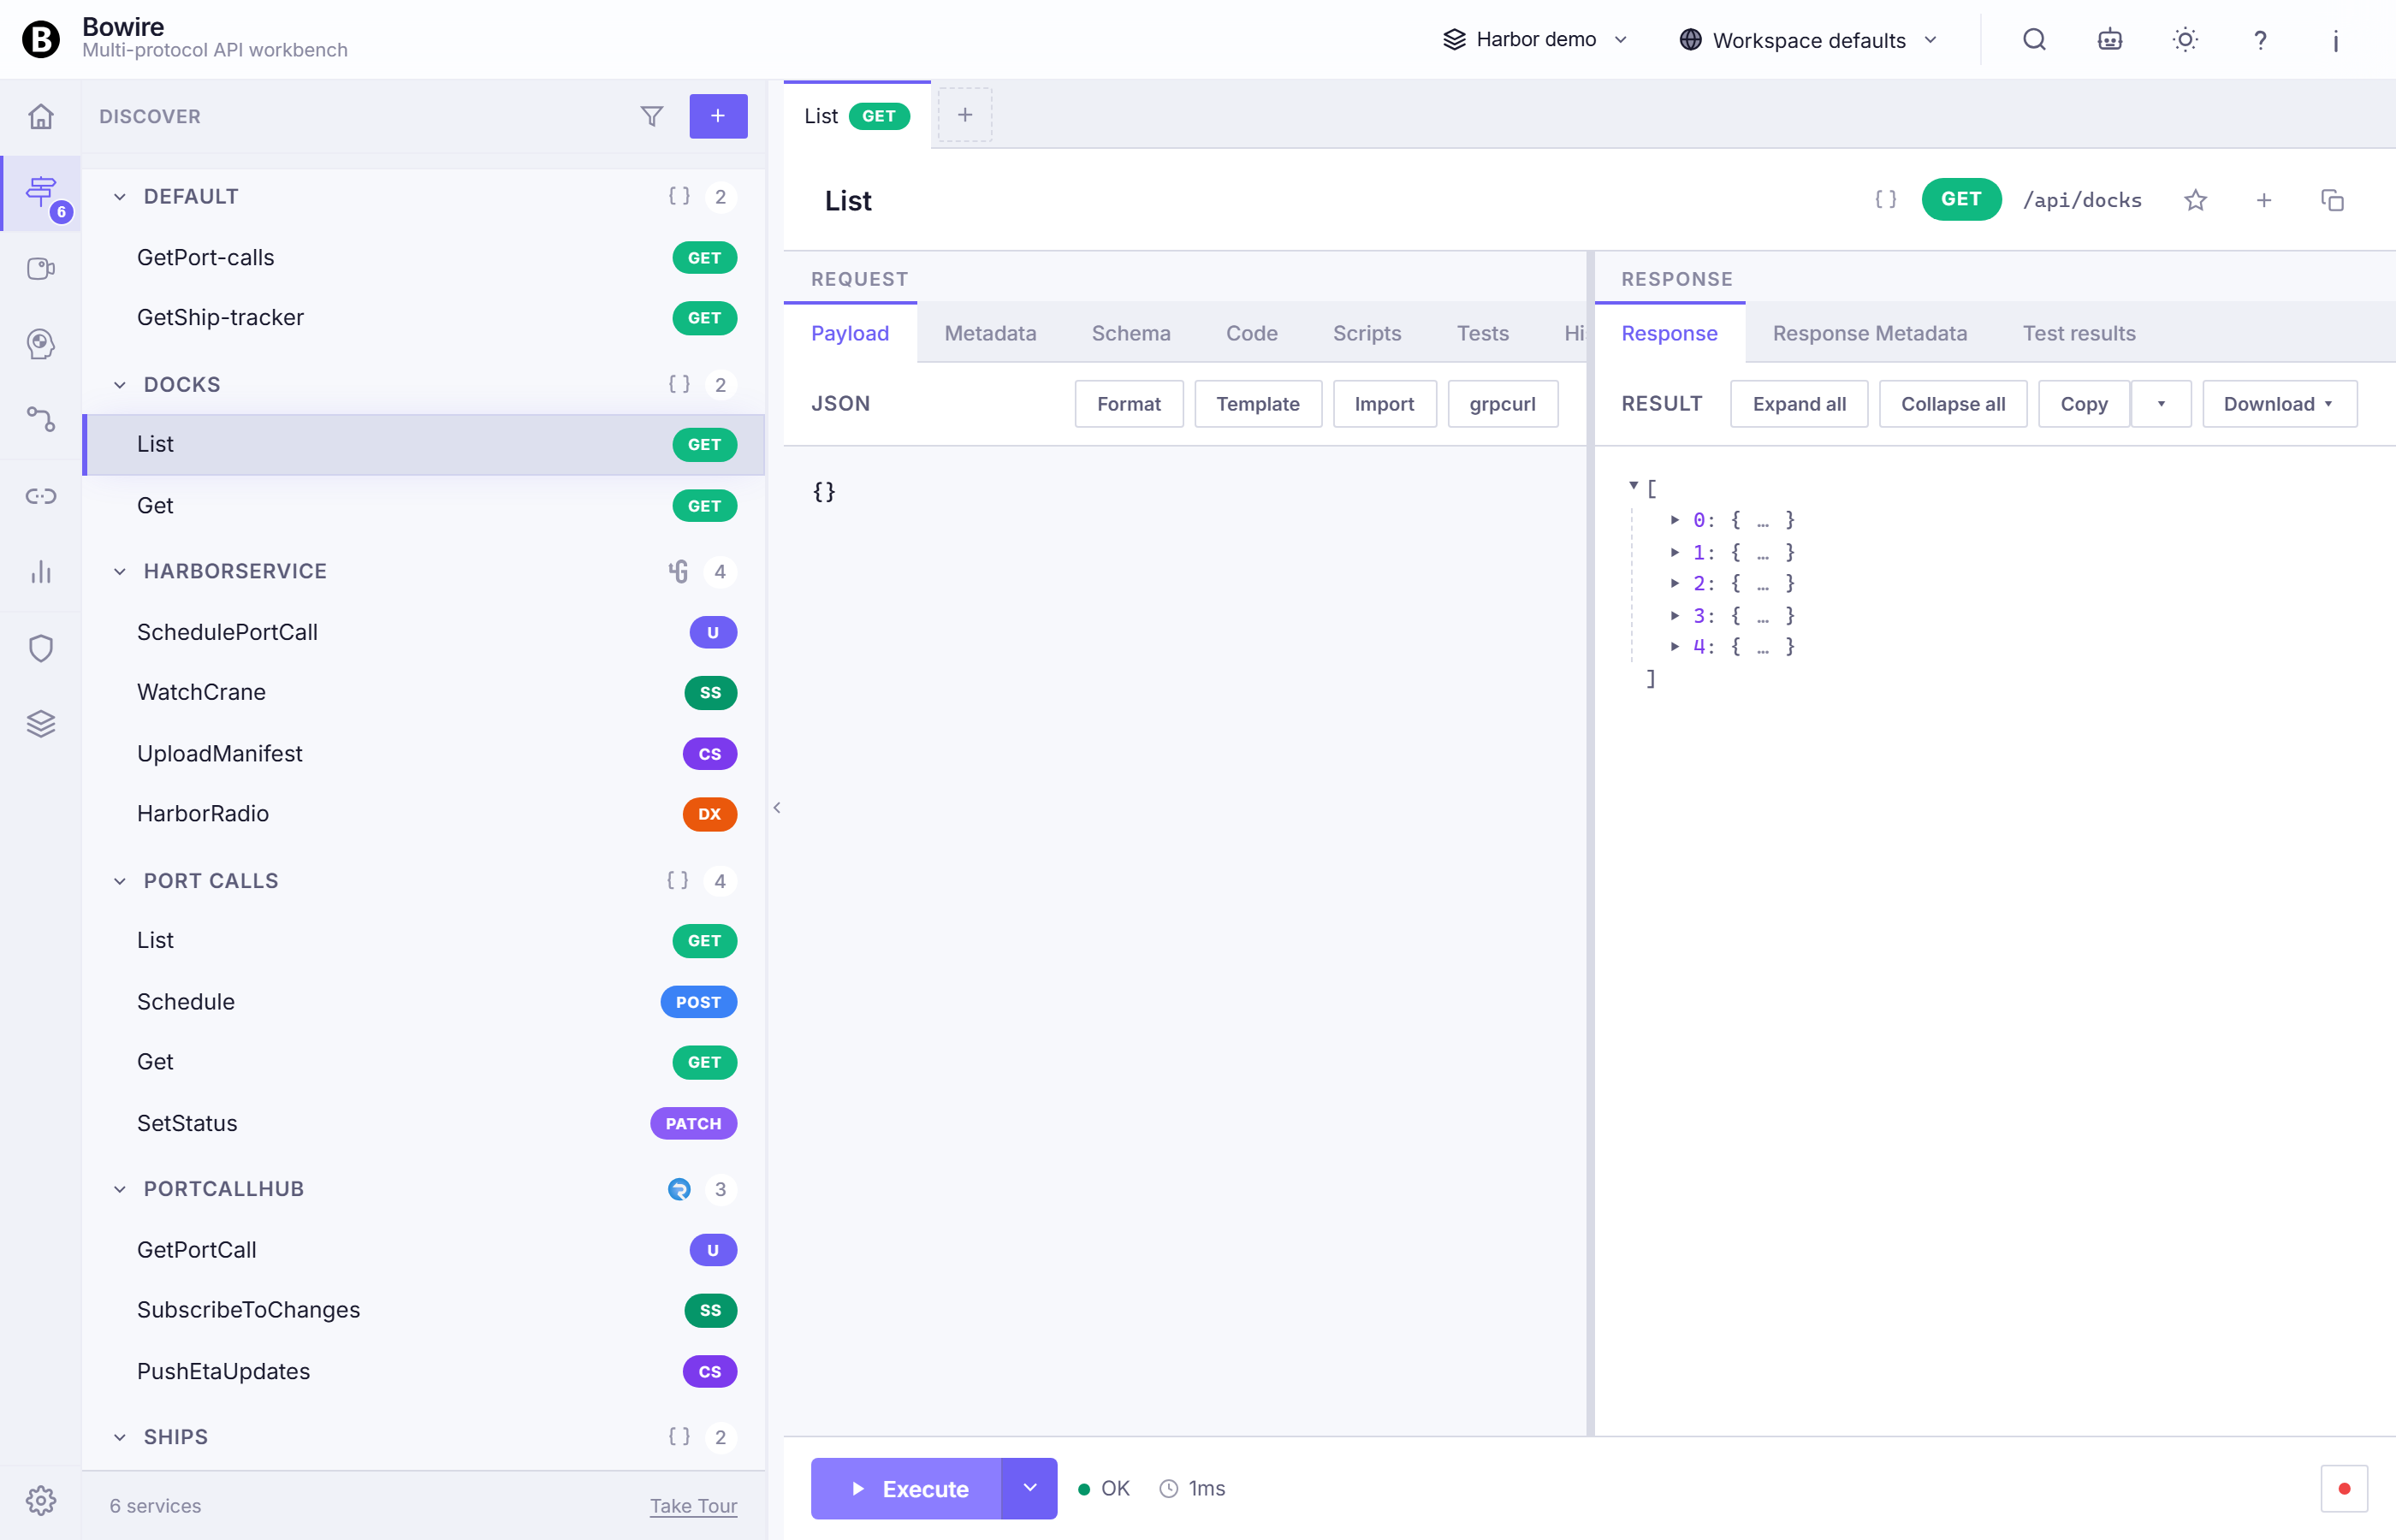Add a new request tab

pos(964,115)
